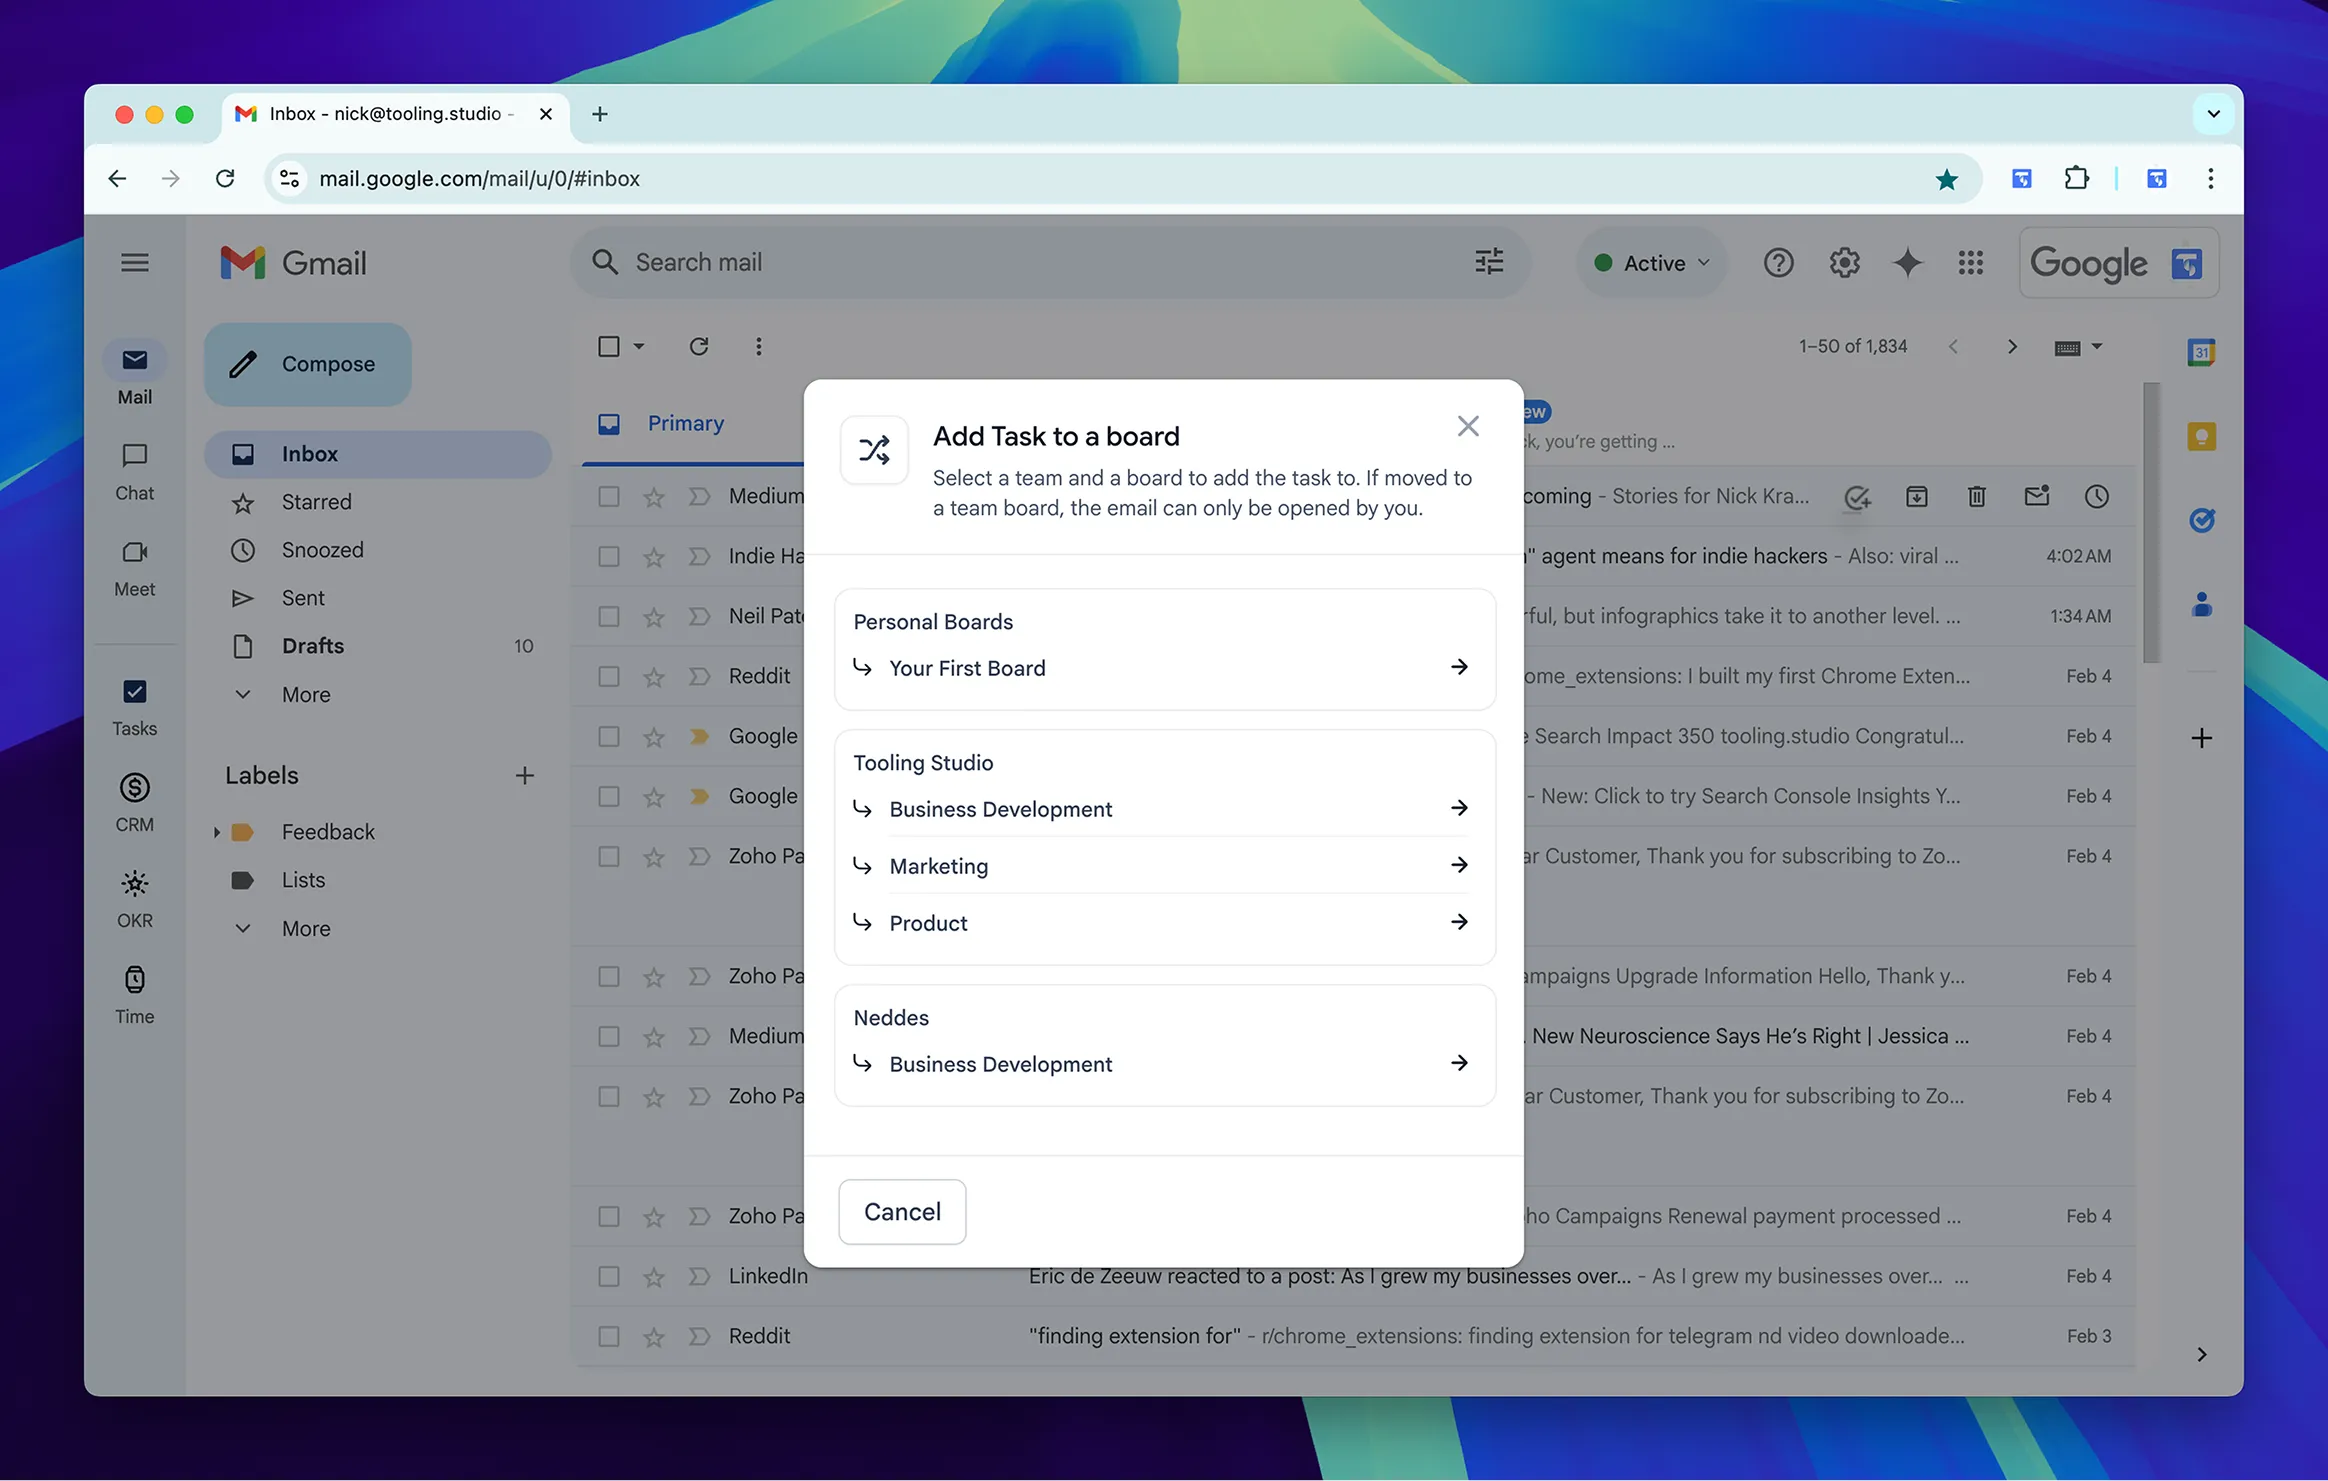Open the Gemini sparkle icon
Viewport: 2328px width, 1481px height.
[1907, 263]
